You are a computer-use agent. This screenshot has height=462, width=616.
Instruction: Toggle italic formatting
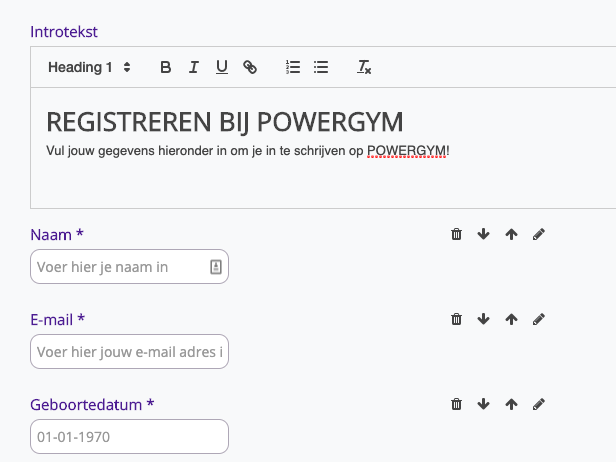194,67
